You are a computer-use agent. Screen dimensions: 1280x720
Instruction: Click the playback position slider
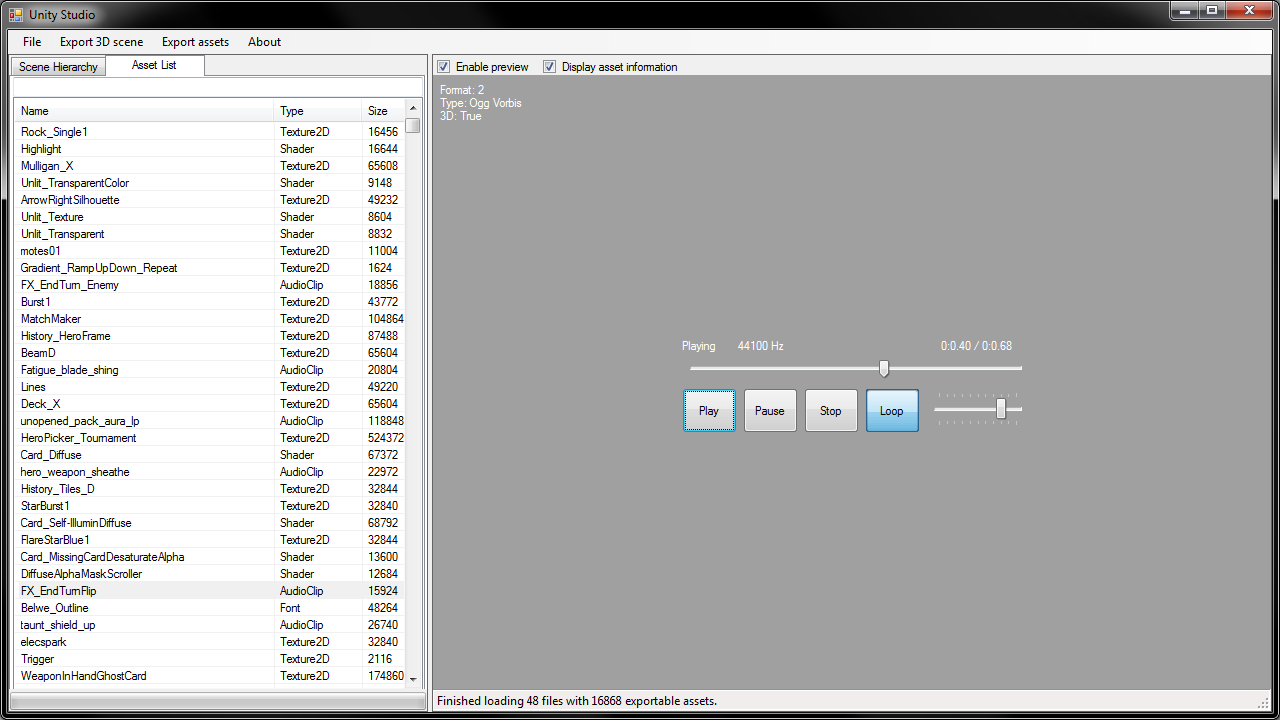(x=883, y=368)
